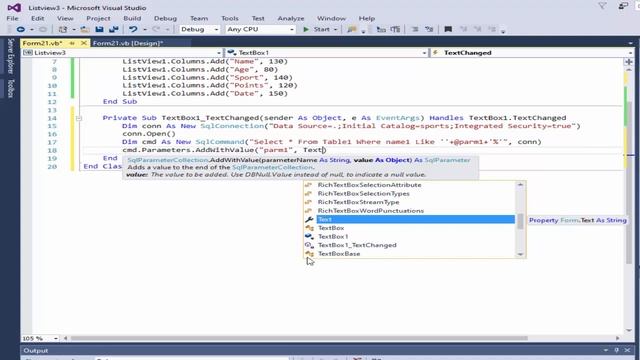Image resolution: width=640 pixels, height=360 pixels.
Task: Click the Find in Files icon
Action: [351, 29]
